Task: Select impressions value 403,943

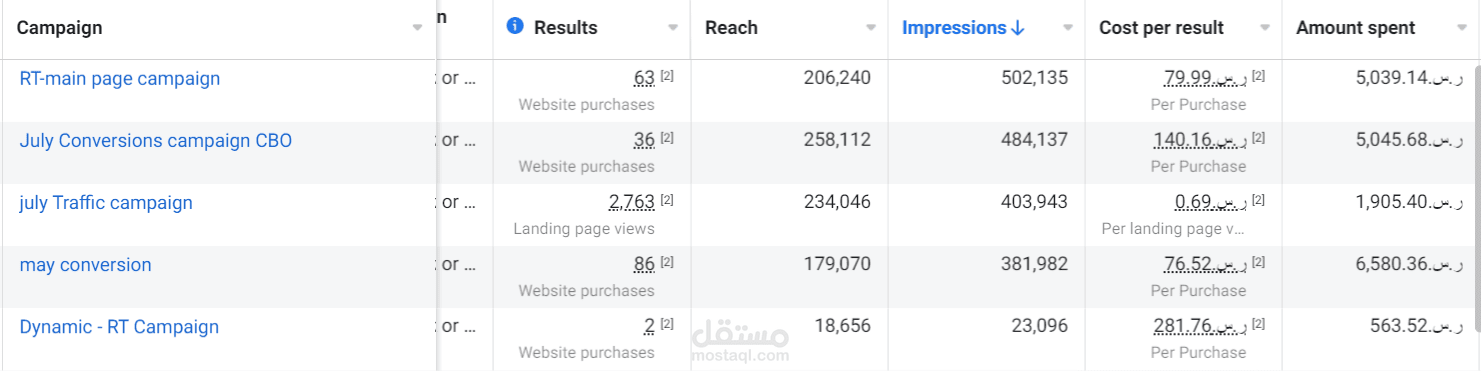Action: click(x=1035, y=202)
